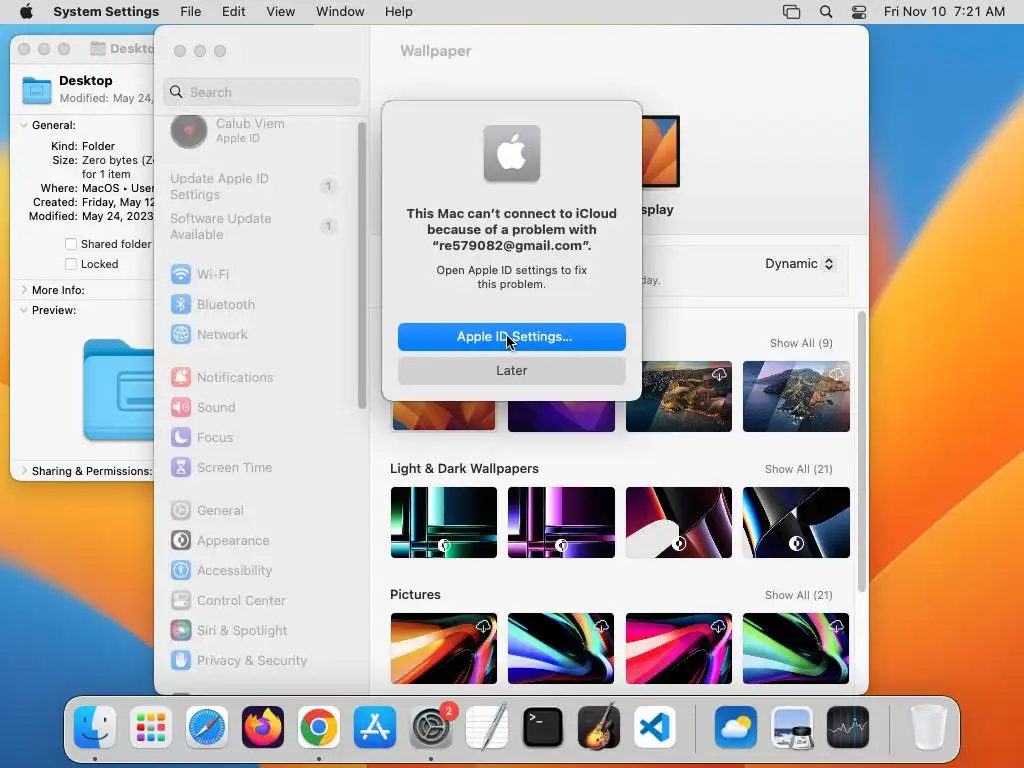Open Sound settings in sidebar
Image resolution: width=1024 pixels, height=768 pixels.
(203, 408)
